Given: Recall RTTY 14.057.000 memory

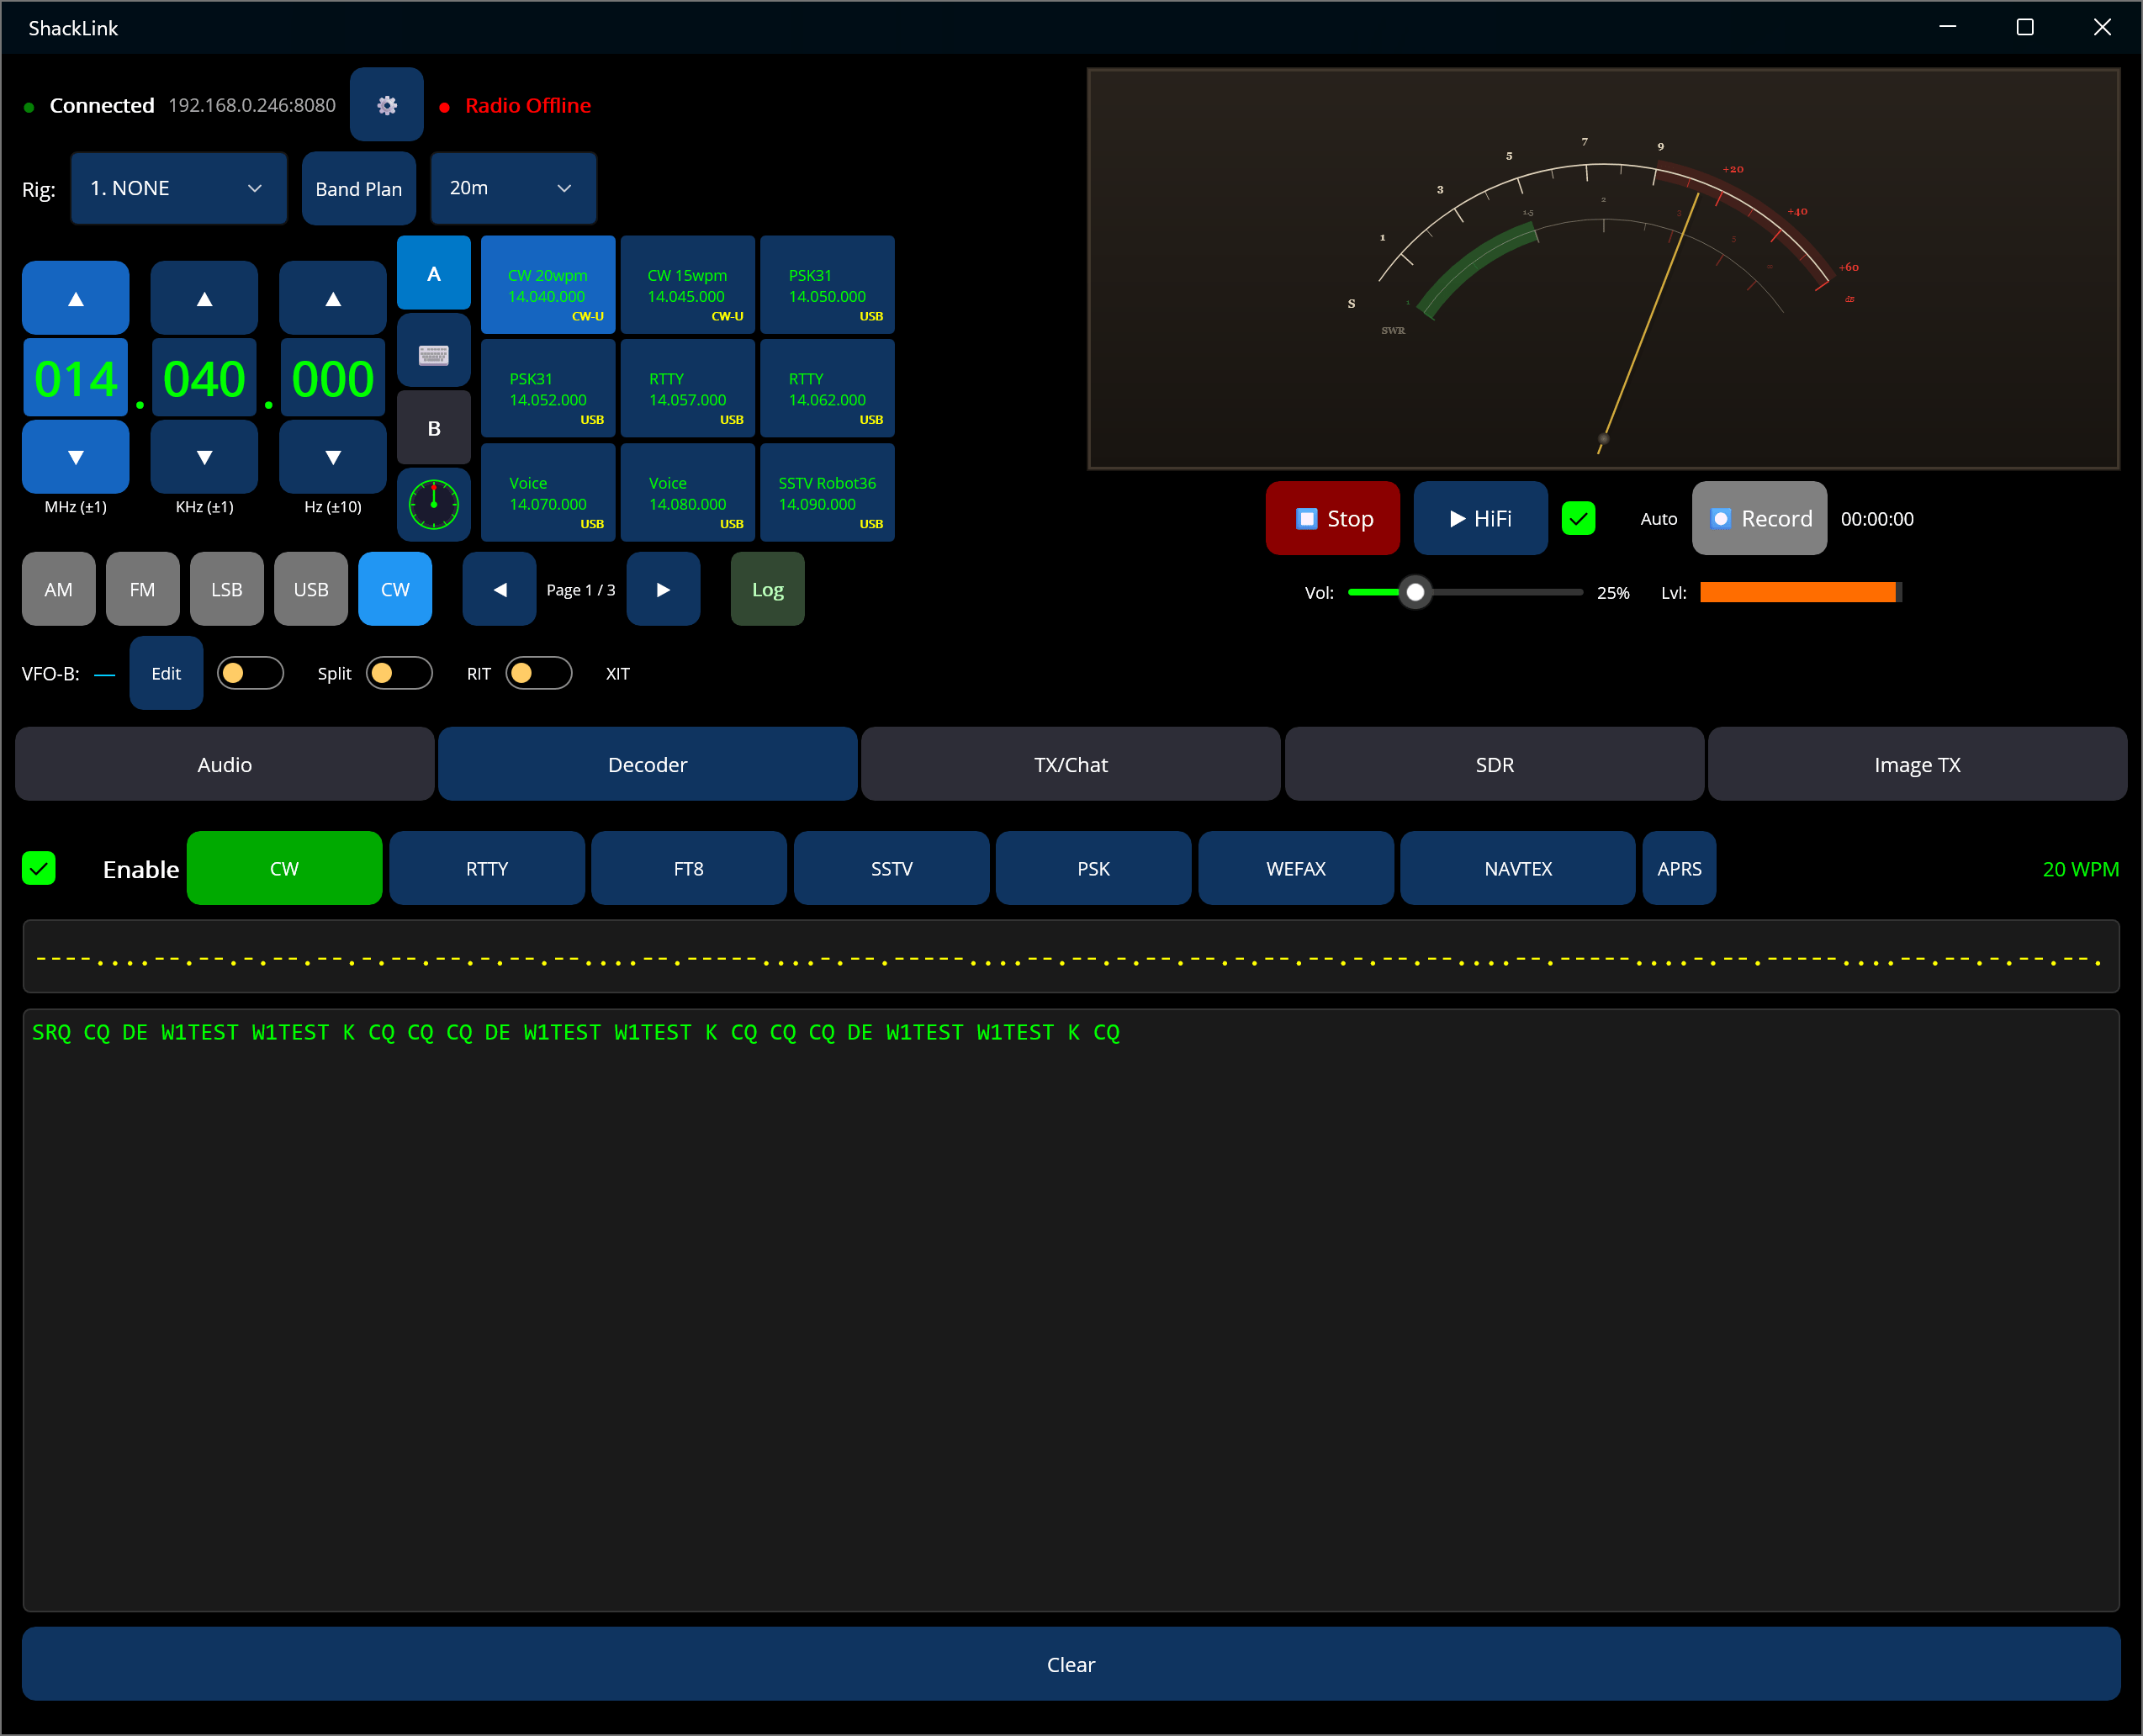Looking at the screenshot, I should coord(687,389).
